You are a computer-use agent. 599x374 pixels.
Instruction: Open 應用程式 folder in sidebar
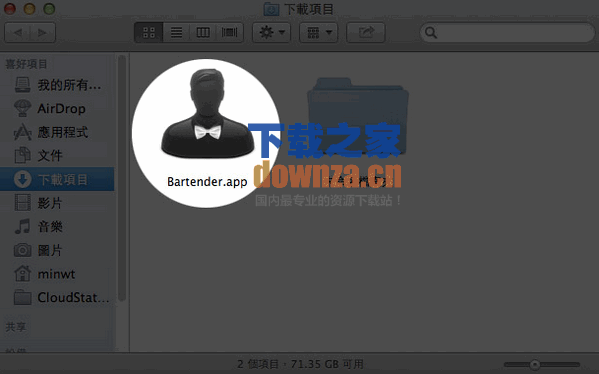[x=57, y=132]
